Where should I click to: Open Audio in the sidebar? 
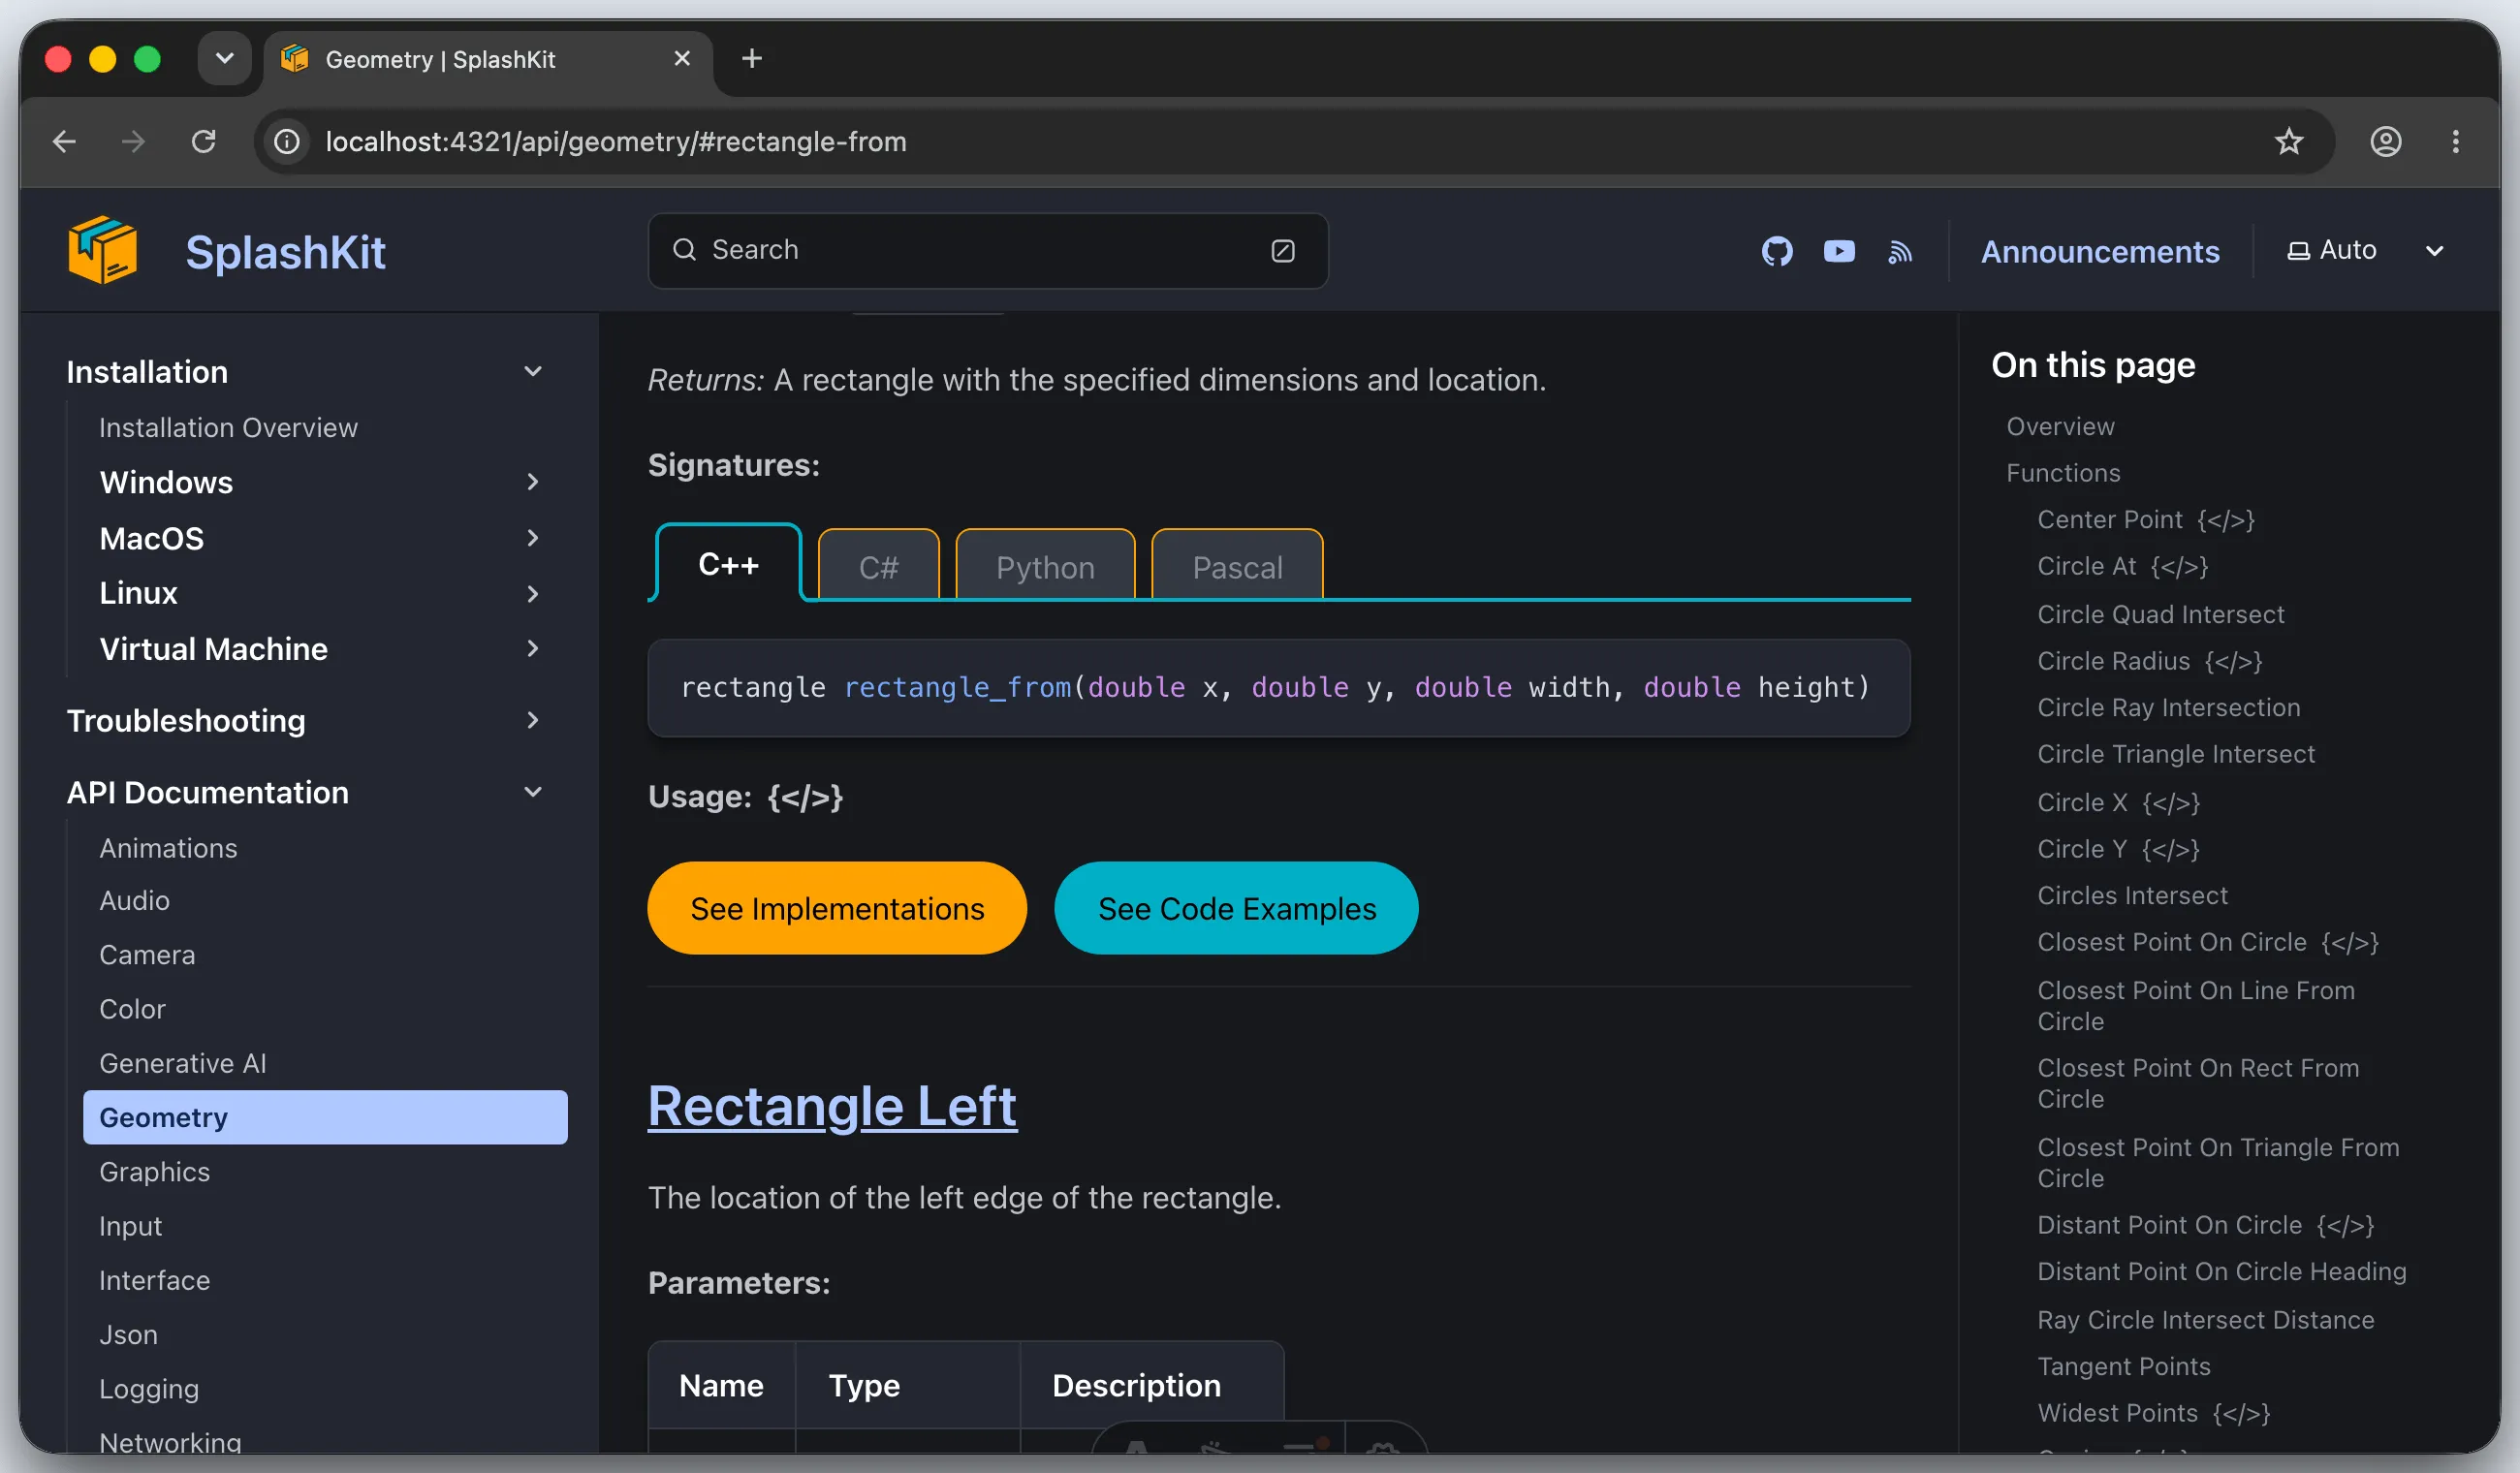pyautogui.click(x=134, y=900)
